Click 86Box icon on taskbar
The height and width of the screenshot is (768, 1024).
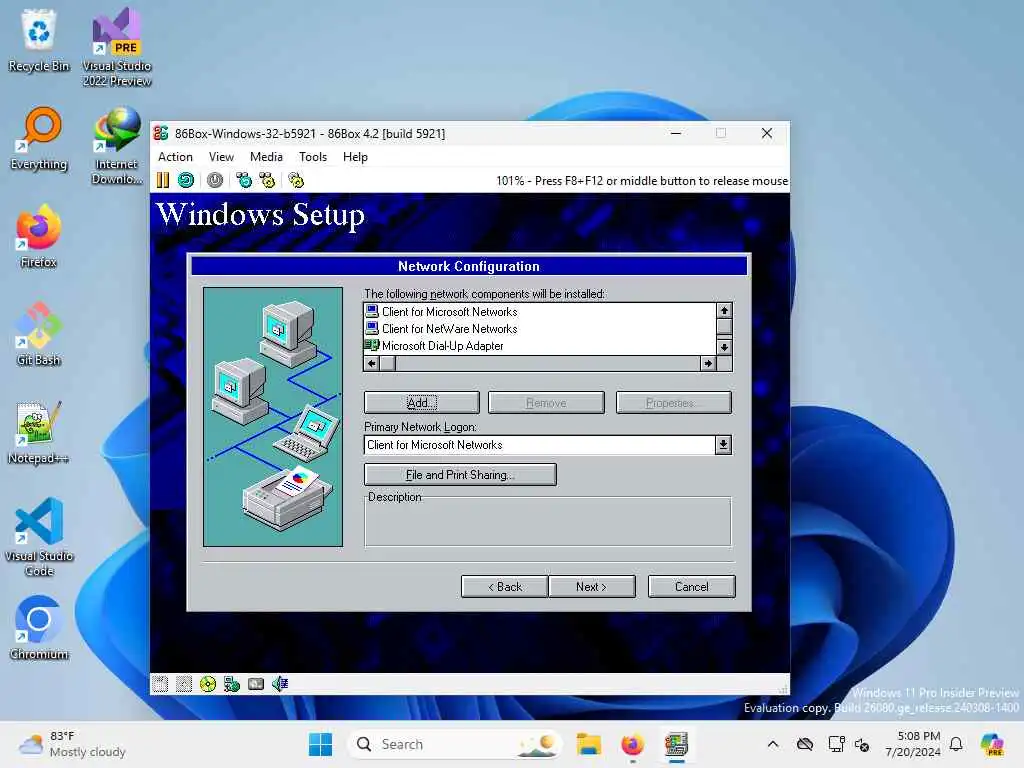point(677,744)
